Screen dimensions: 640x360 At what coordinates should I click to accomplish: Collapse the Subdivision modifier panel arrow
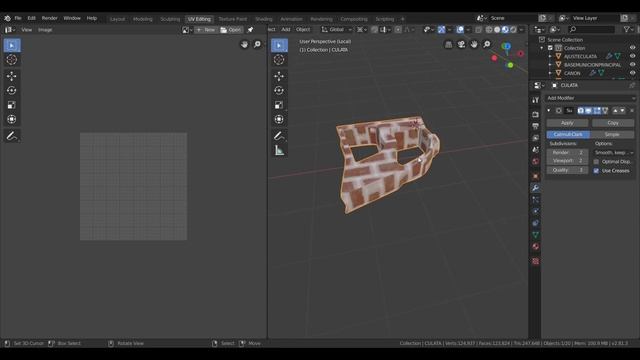click(549, 111)
